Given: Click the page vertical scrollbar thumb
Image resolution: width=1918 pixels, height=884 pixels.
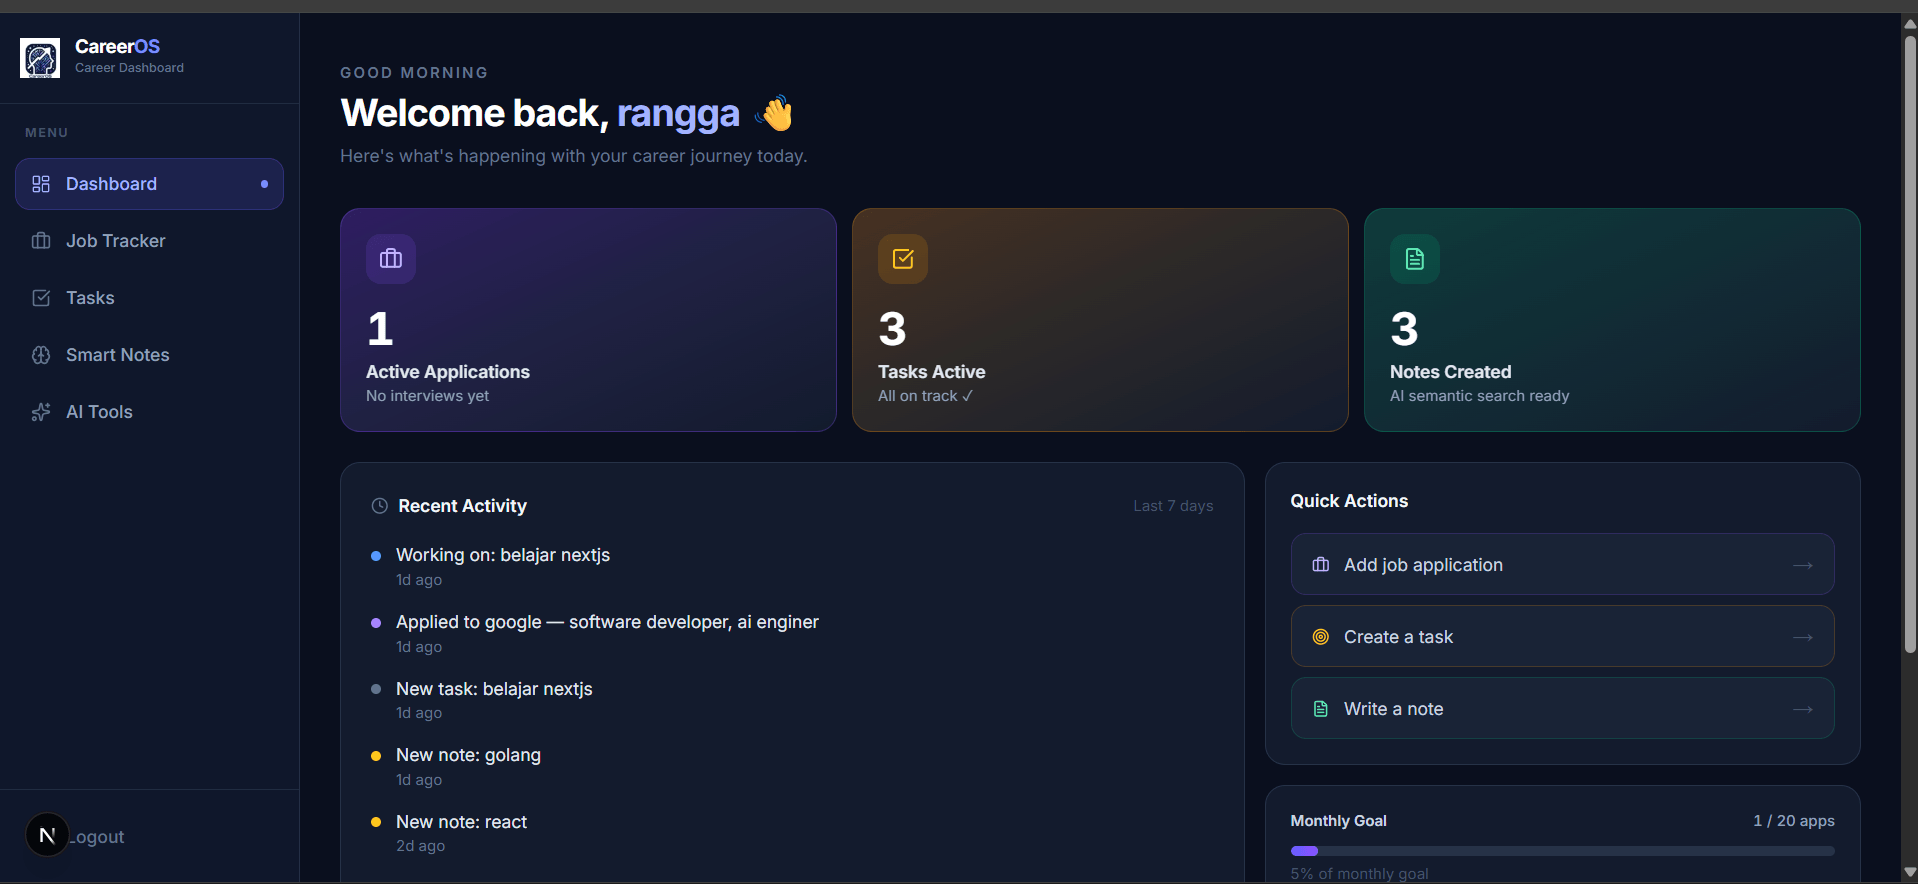Looking at the screenshot, I should (1910, 344).
